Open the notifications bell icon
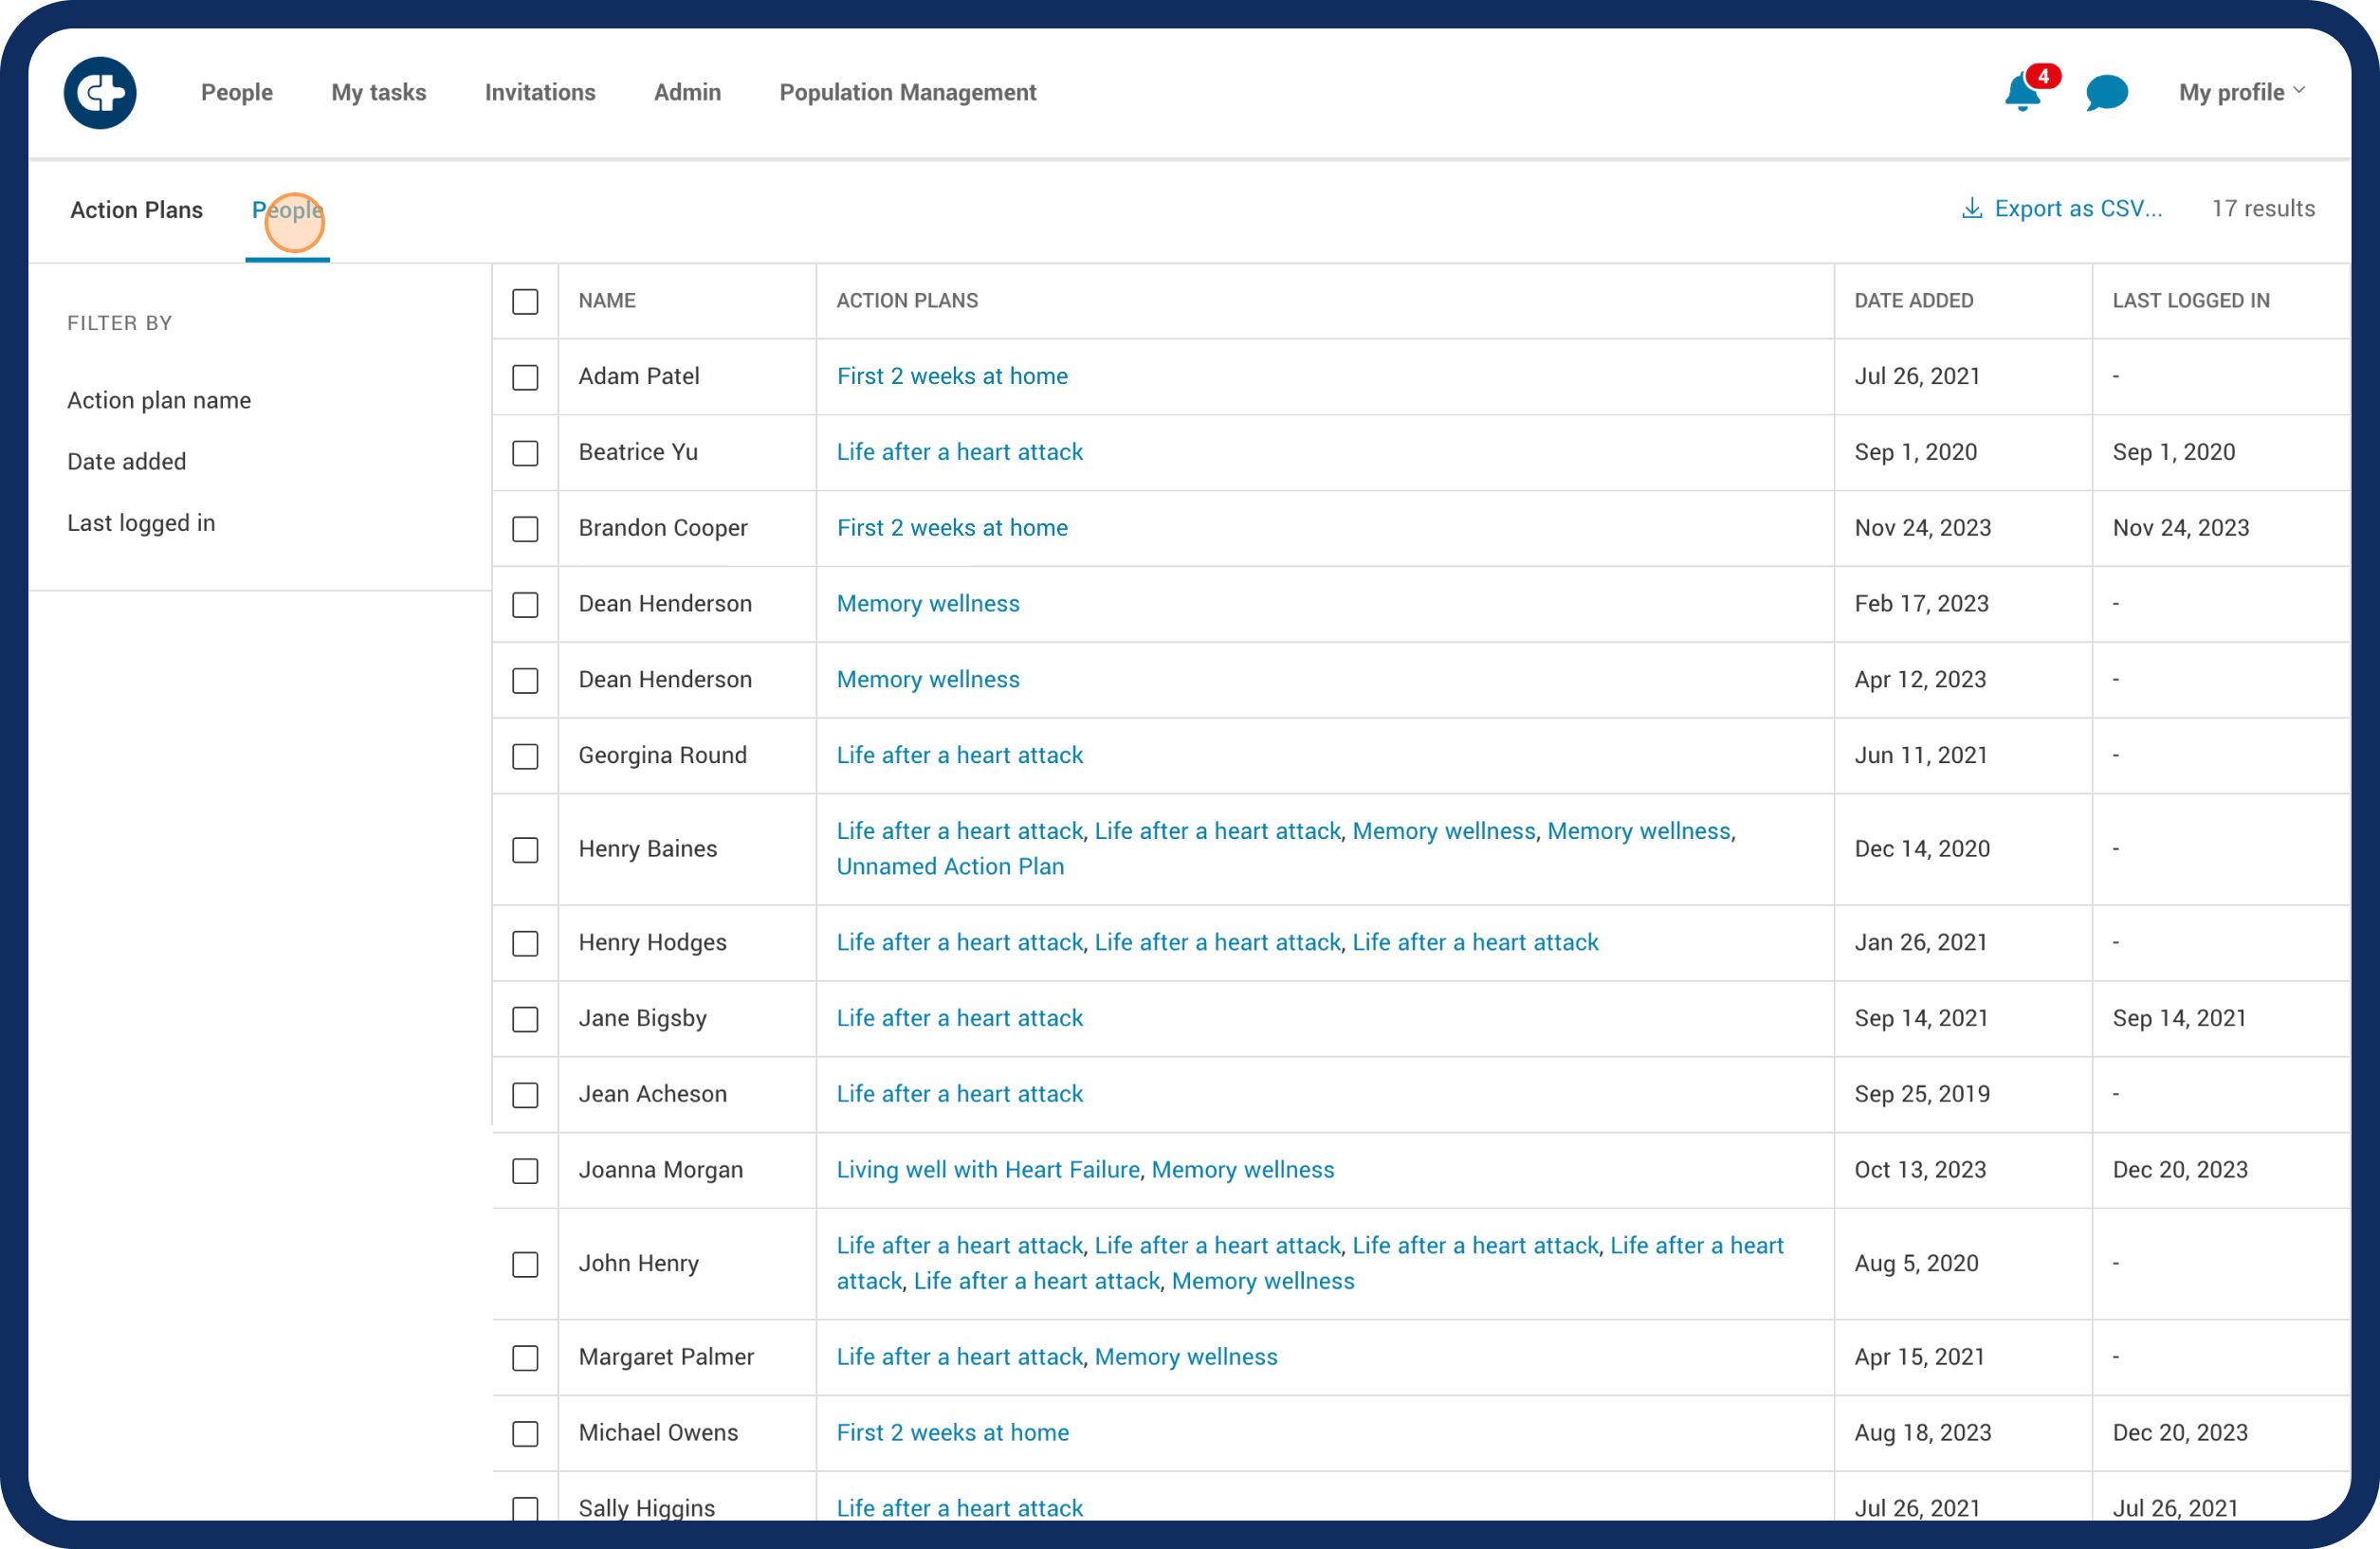Screen dimensions: 2380x1549 2022,93
